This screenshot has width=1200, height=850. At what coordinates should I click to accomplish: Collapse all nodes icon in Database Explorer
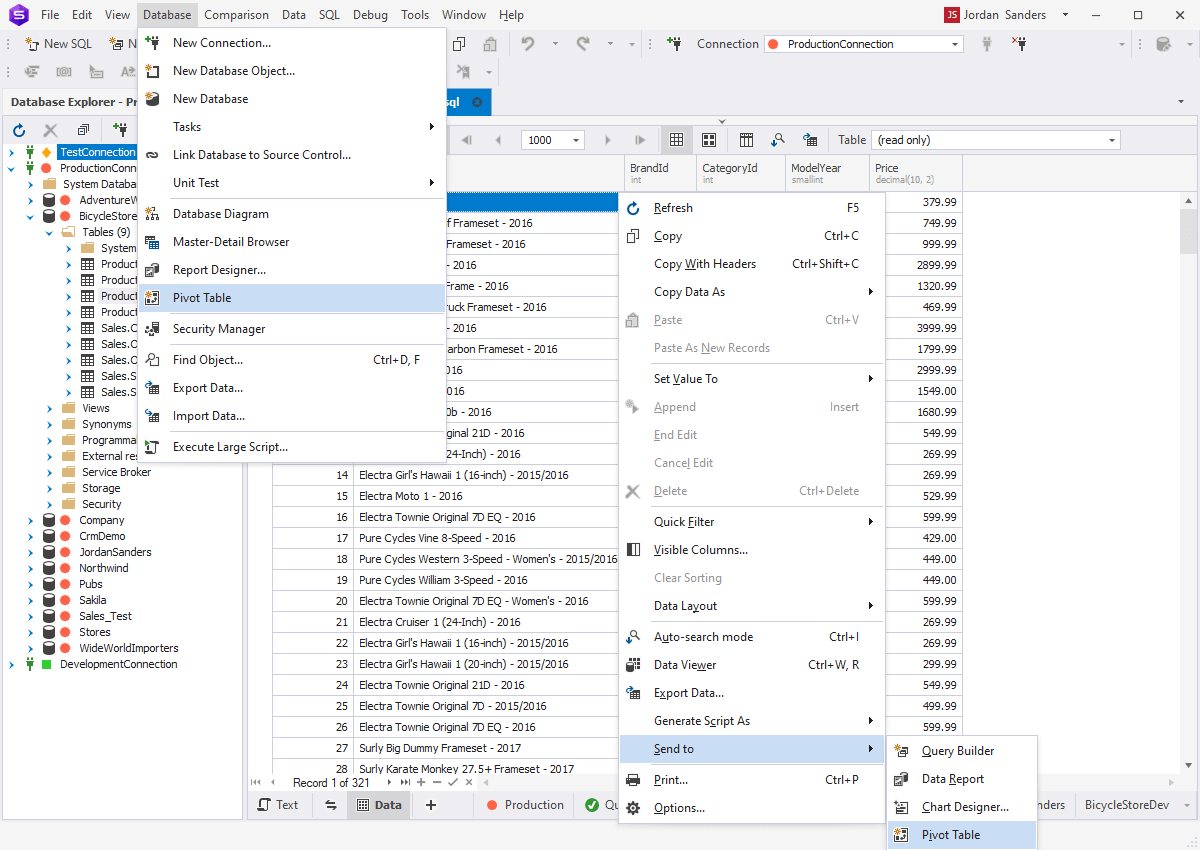point(83,130)
